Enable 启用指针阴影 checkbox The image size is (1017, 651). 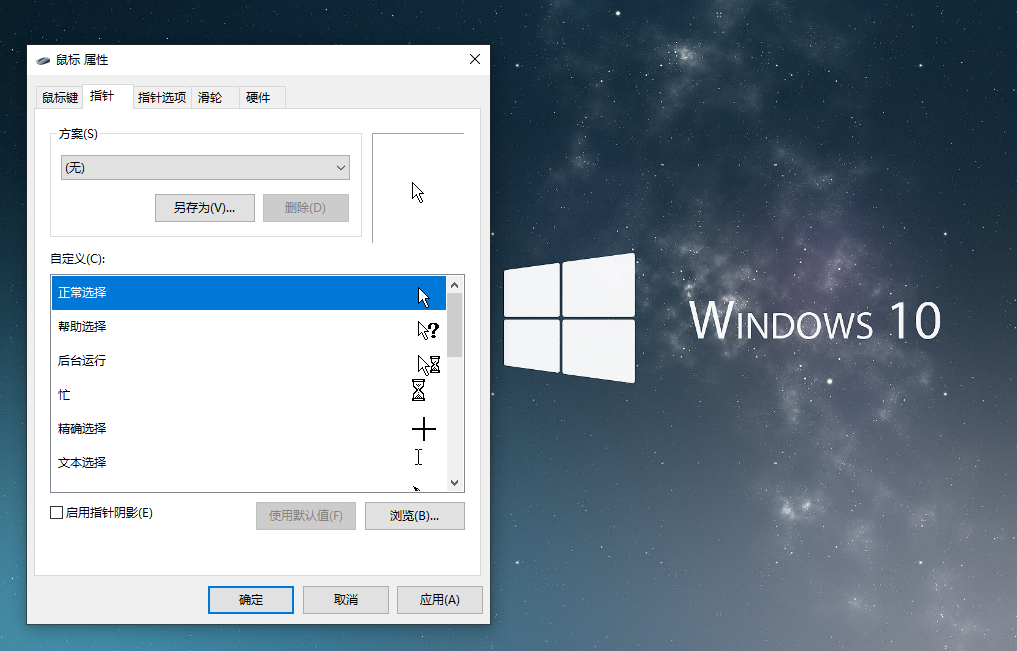pos(57,513)
